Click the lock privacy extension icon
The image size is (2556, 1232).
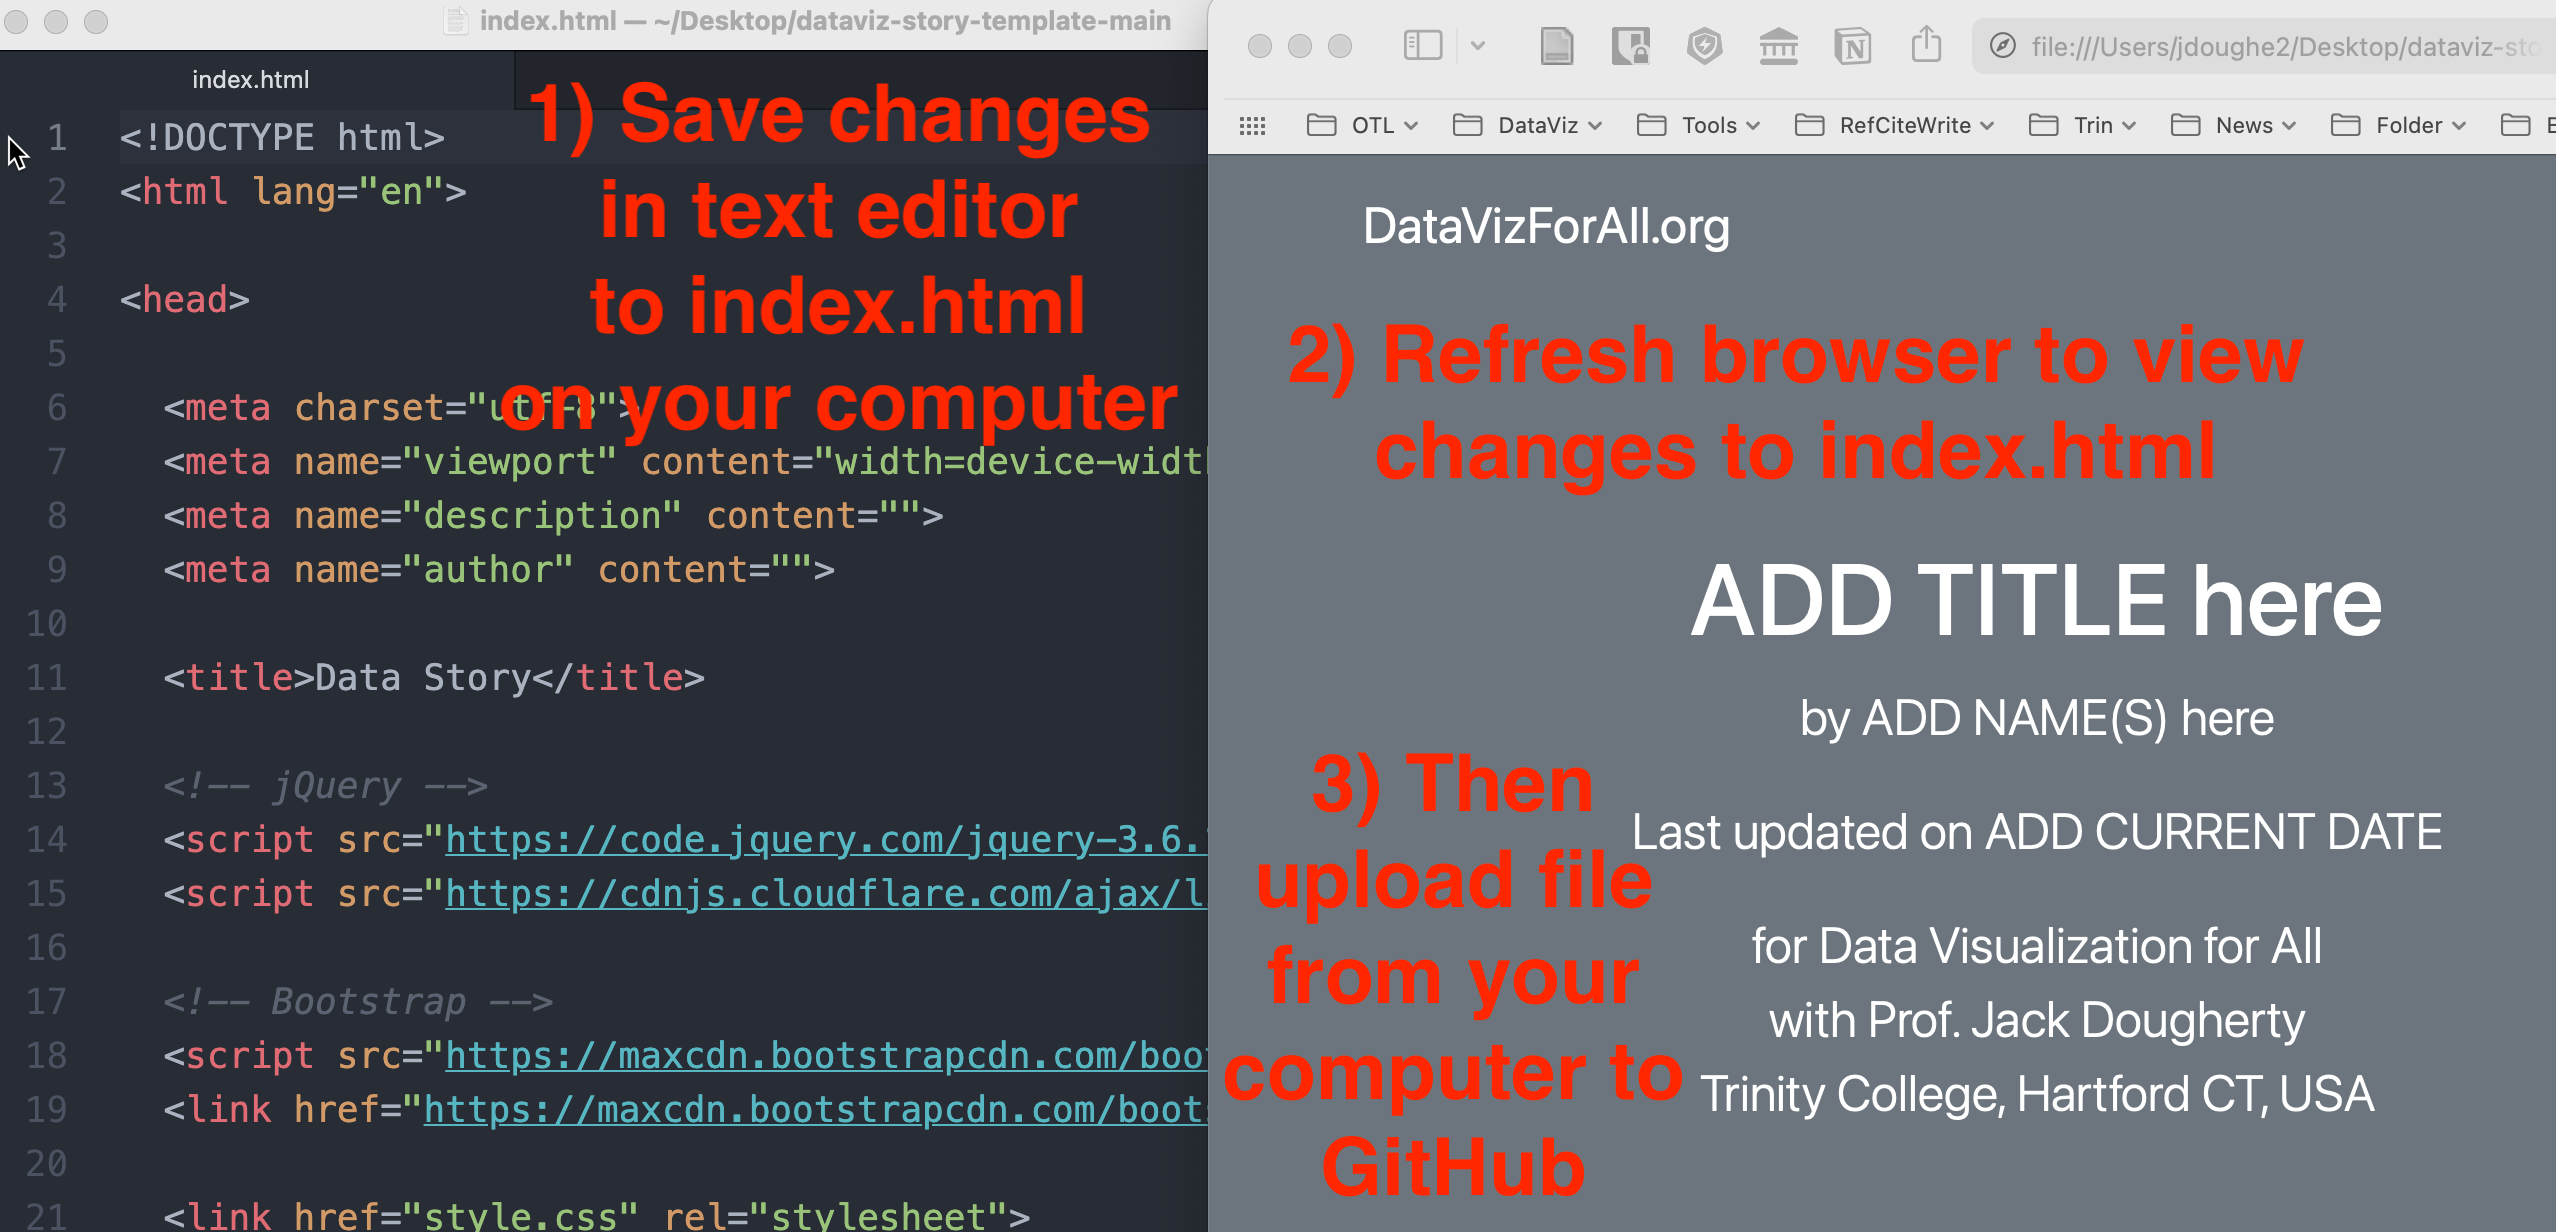pos(1630,46)
